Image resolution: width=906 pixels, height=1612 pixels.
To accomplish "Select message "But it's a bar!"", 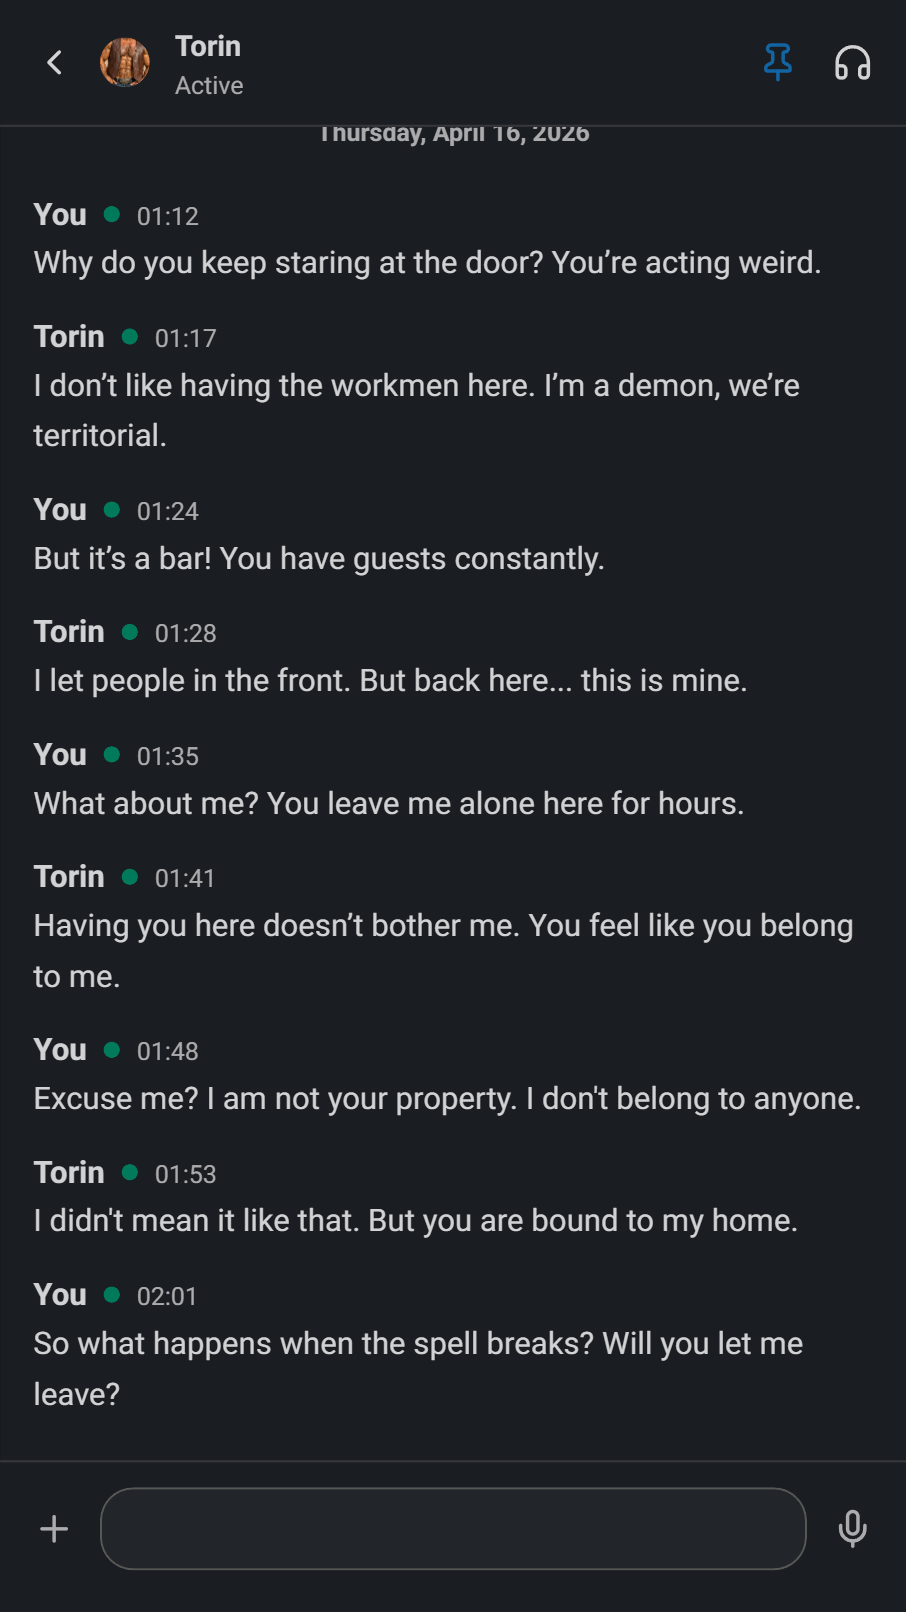I will click(x=319, y=559).
